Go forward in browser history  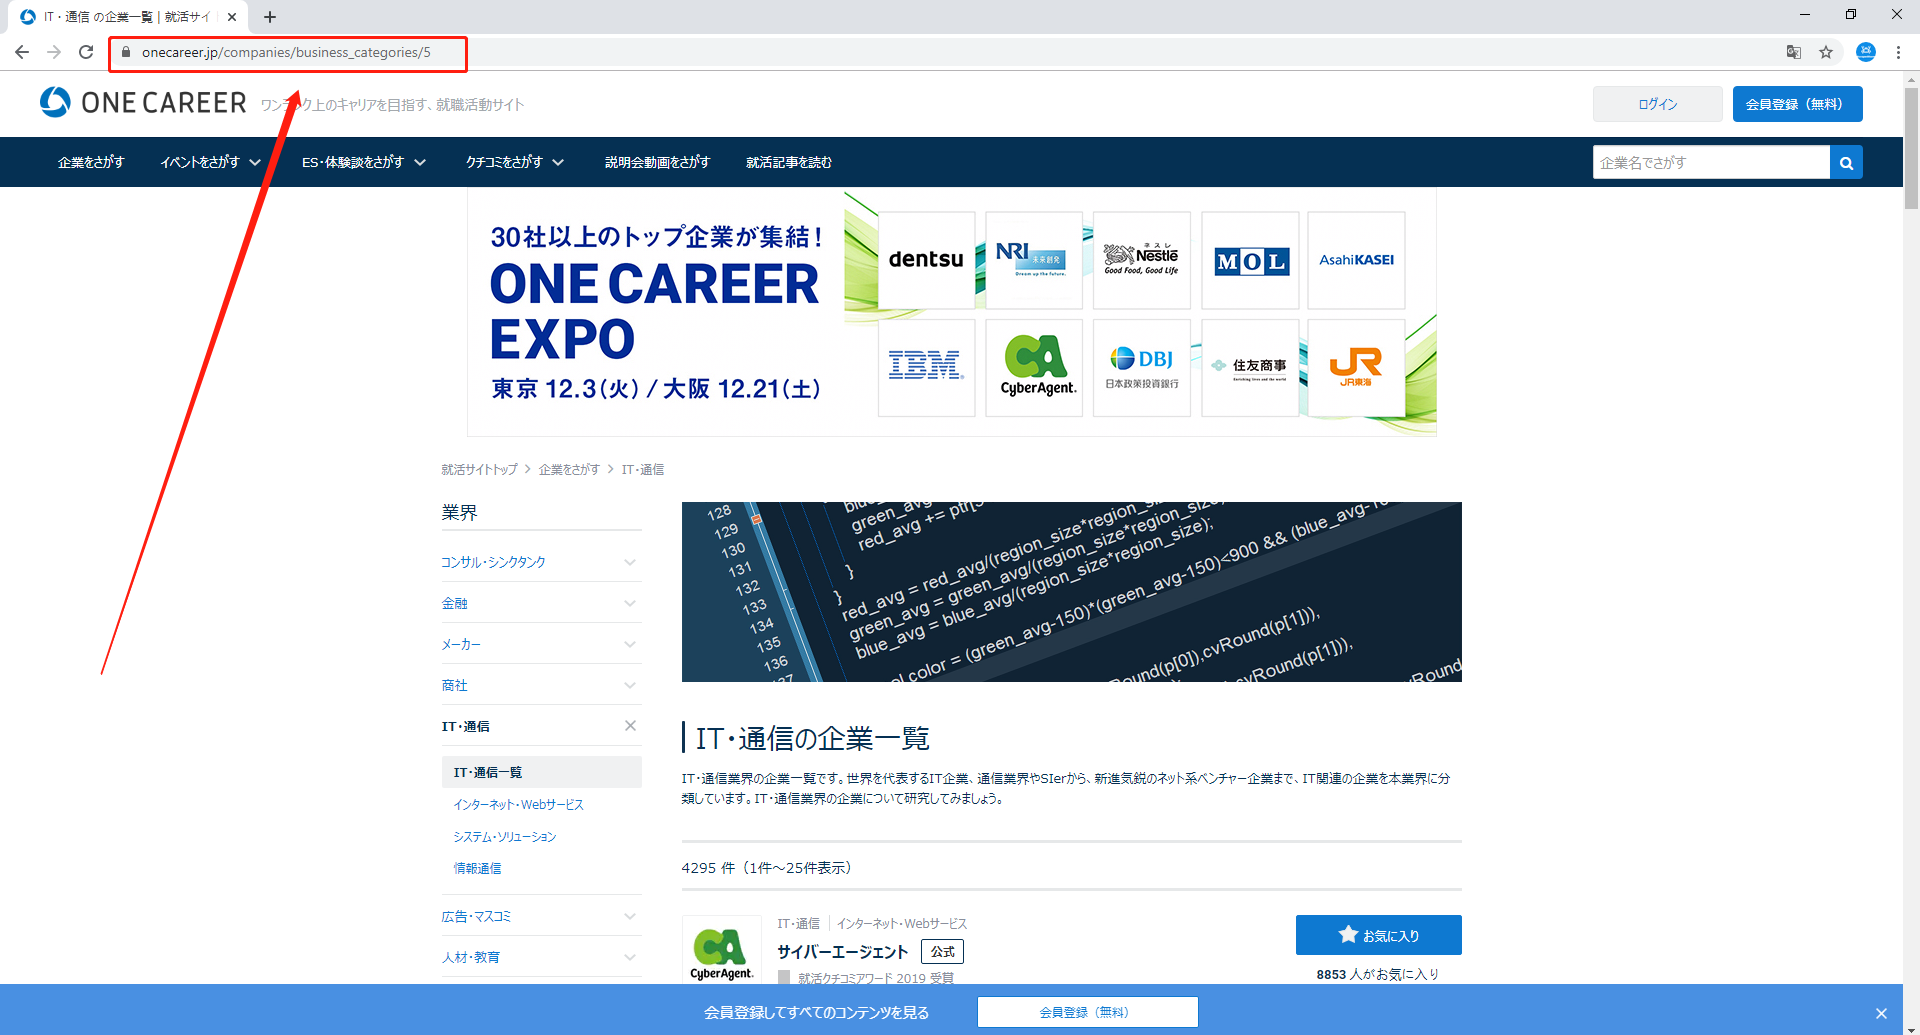click(x=54, y=52)
